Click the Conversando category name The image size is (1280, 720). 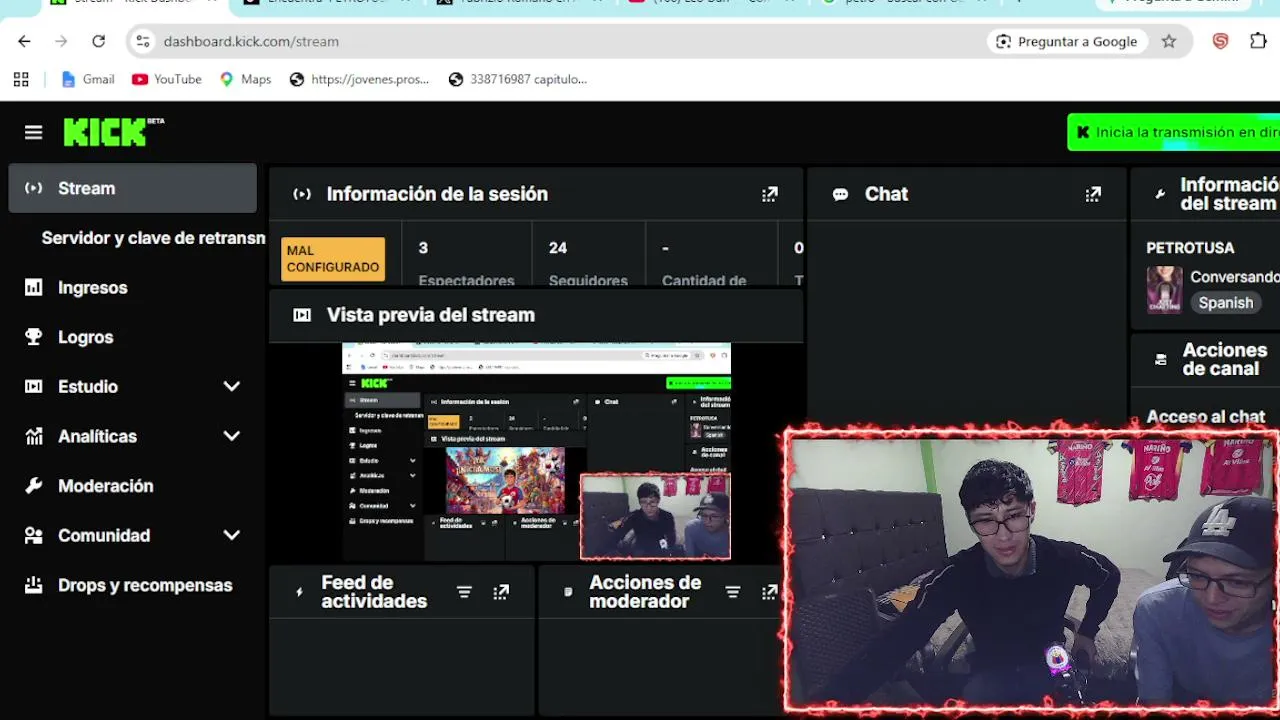pyautogui.click(x=1234, y=277)
